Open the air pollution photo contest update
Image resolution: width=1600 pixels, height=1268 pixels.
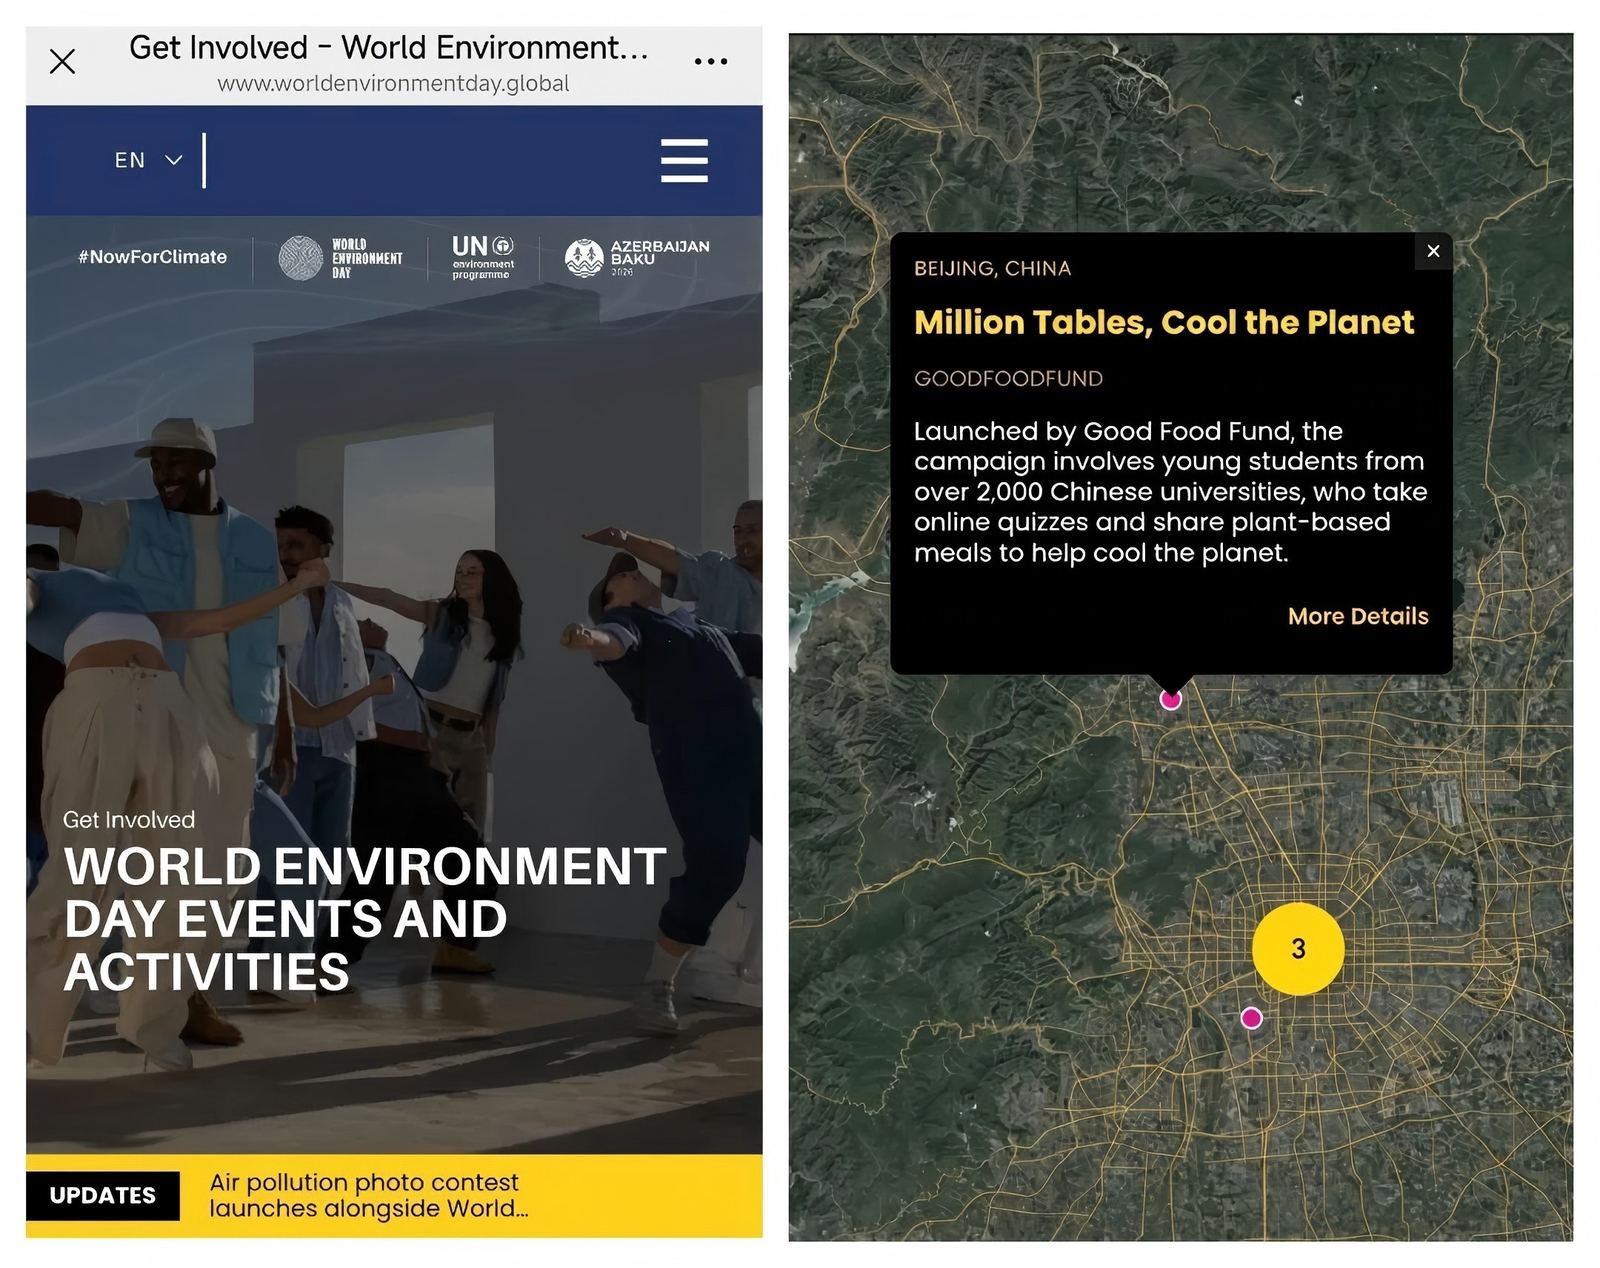pos(369,1195)
